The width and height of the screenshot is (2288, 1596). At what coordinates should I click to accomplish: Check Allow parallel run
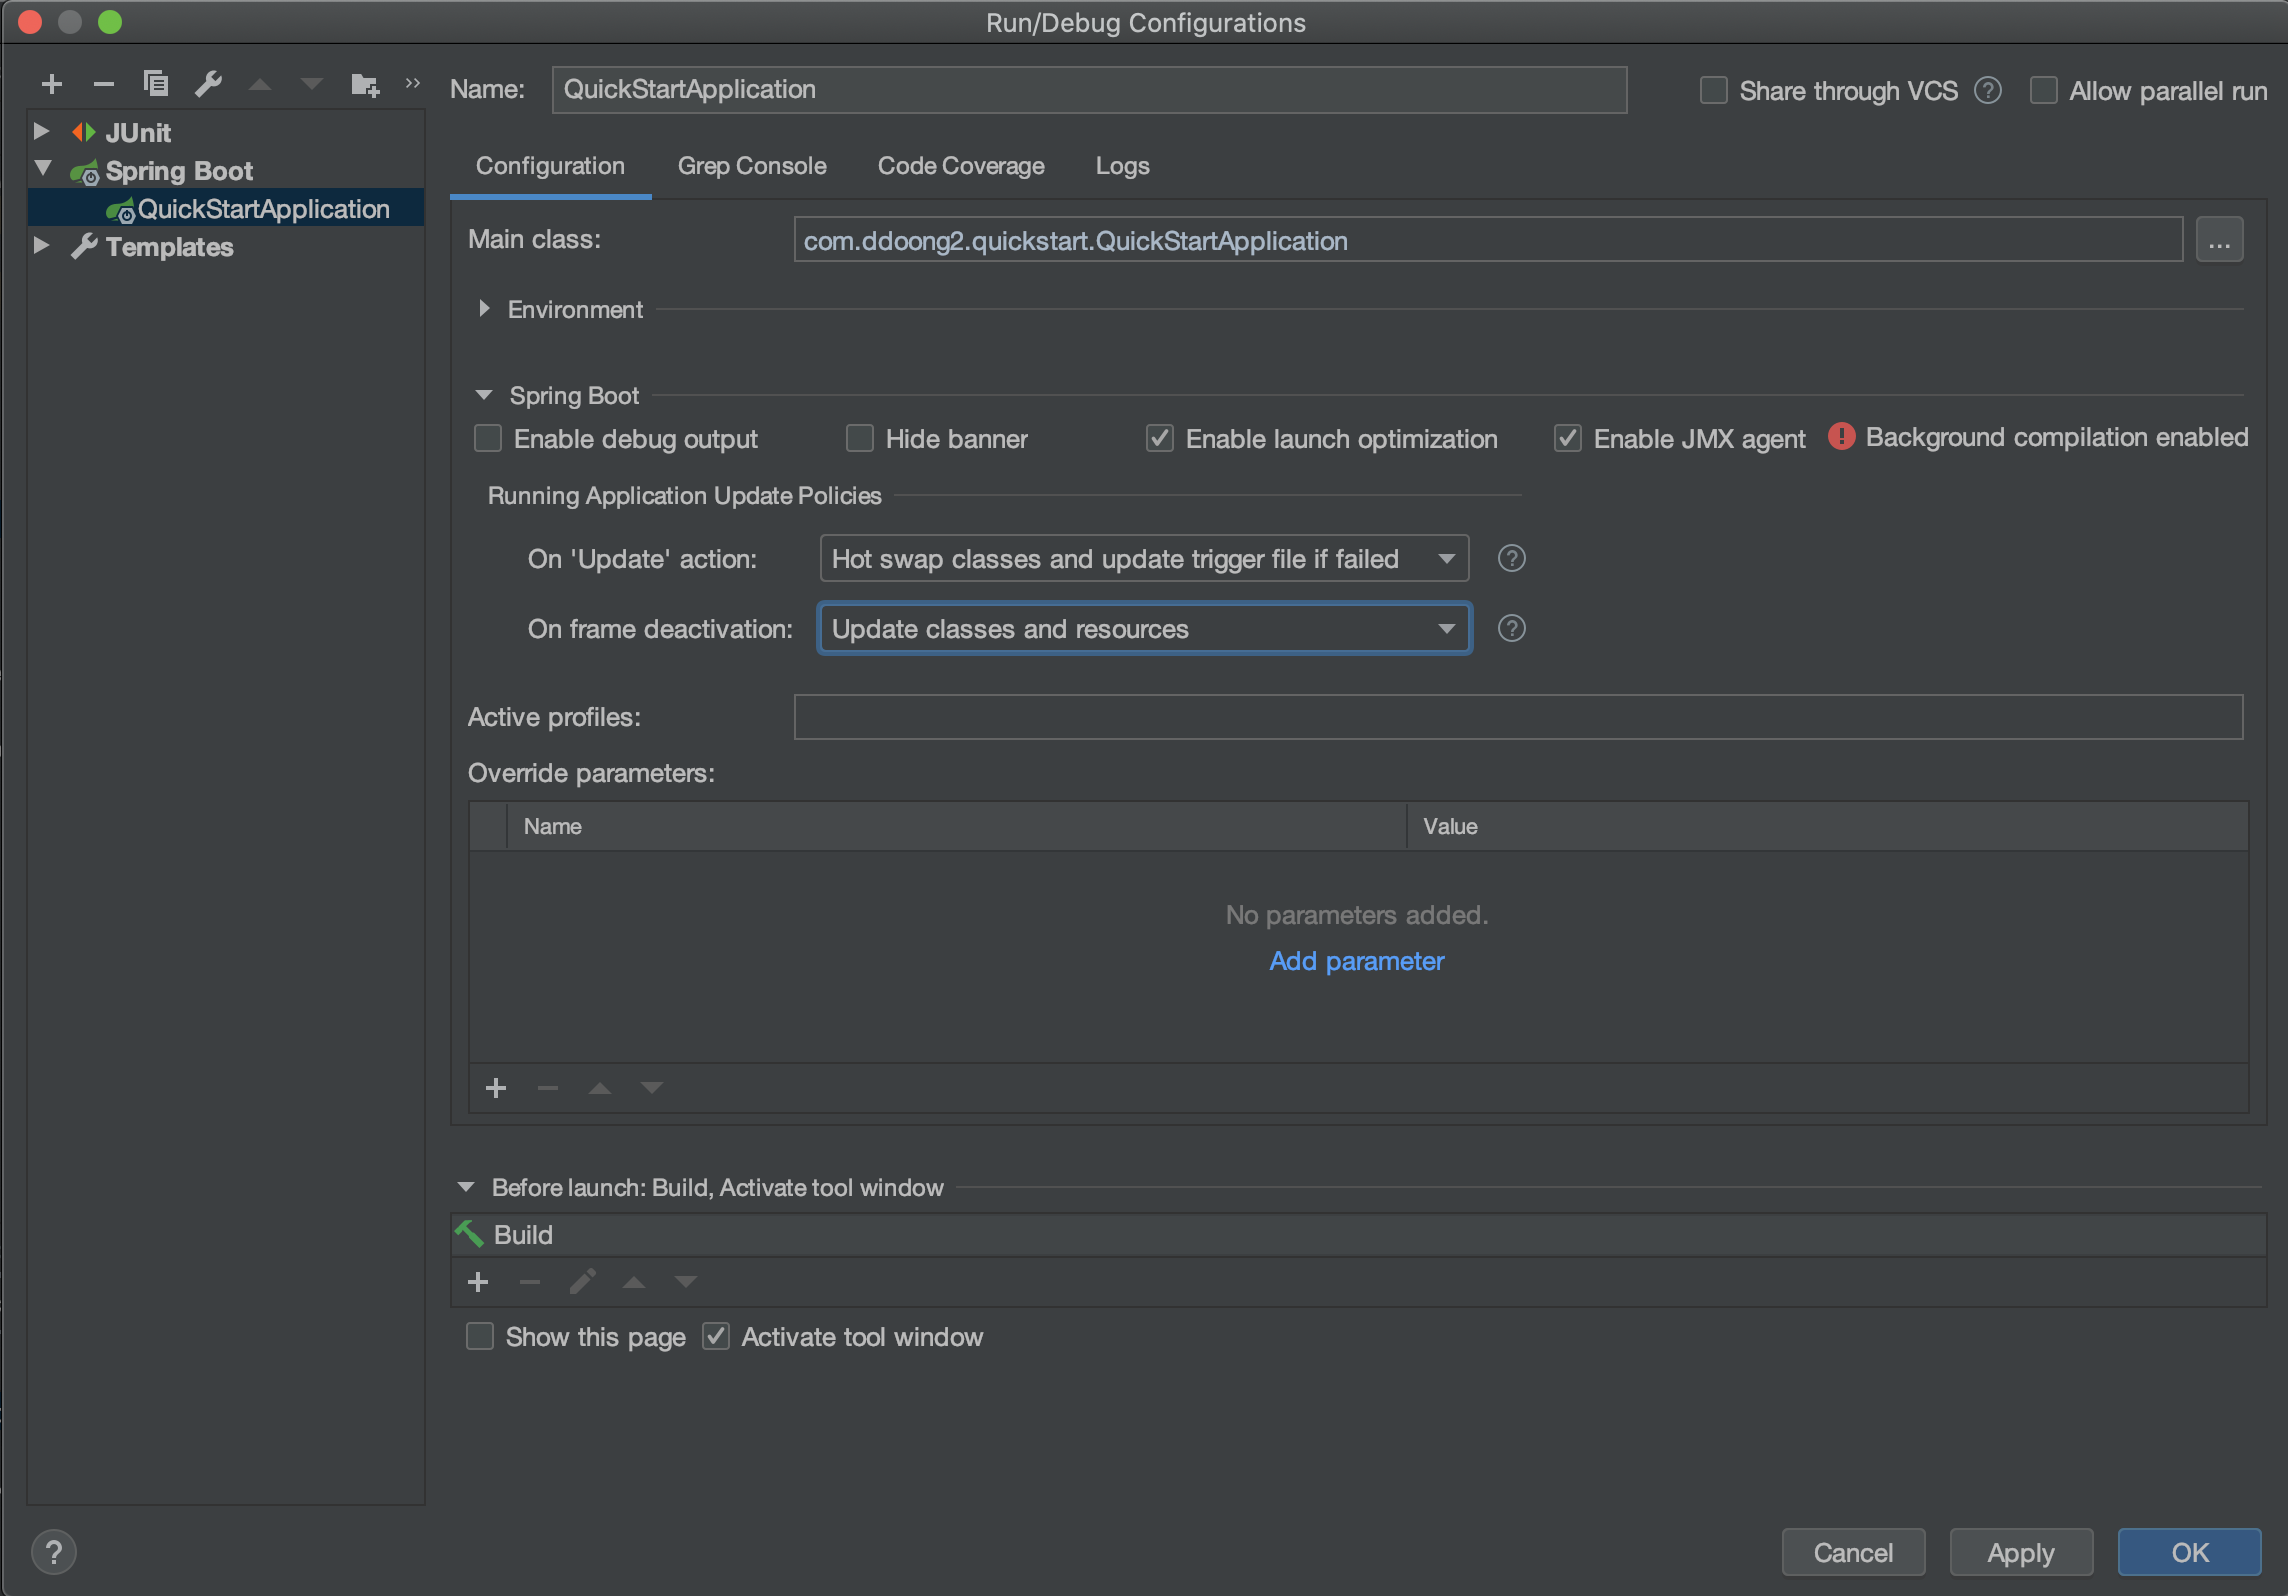coord(2044,91)
